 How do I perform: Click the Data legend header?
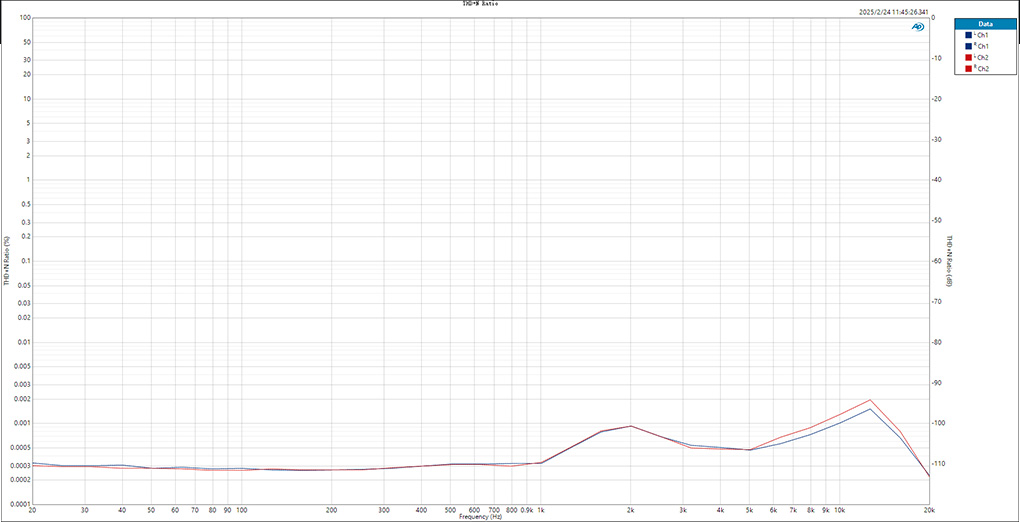tap(985, 23)
